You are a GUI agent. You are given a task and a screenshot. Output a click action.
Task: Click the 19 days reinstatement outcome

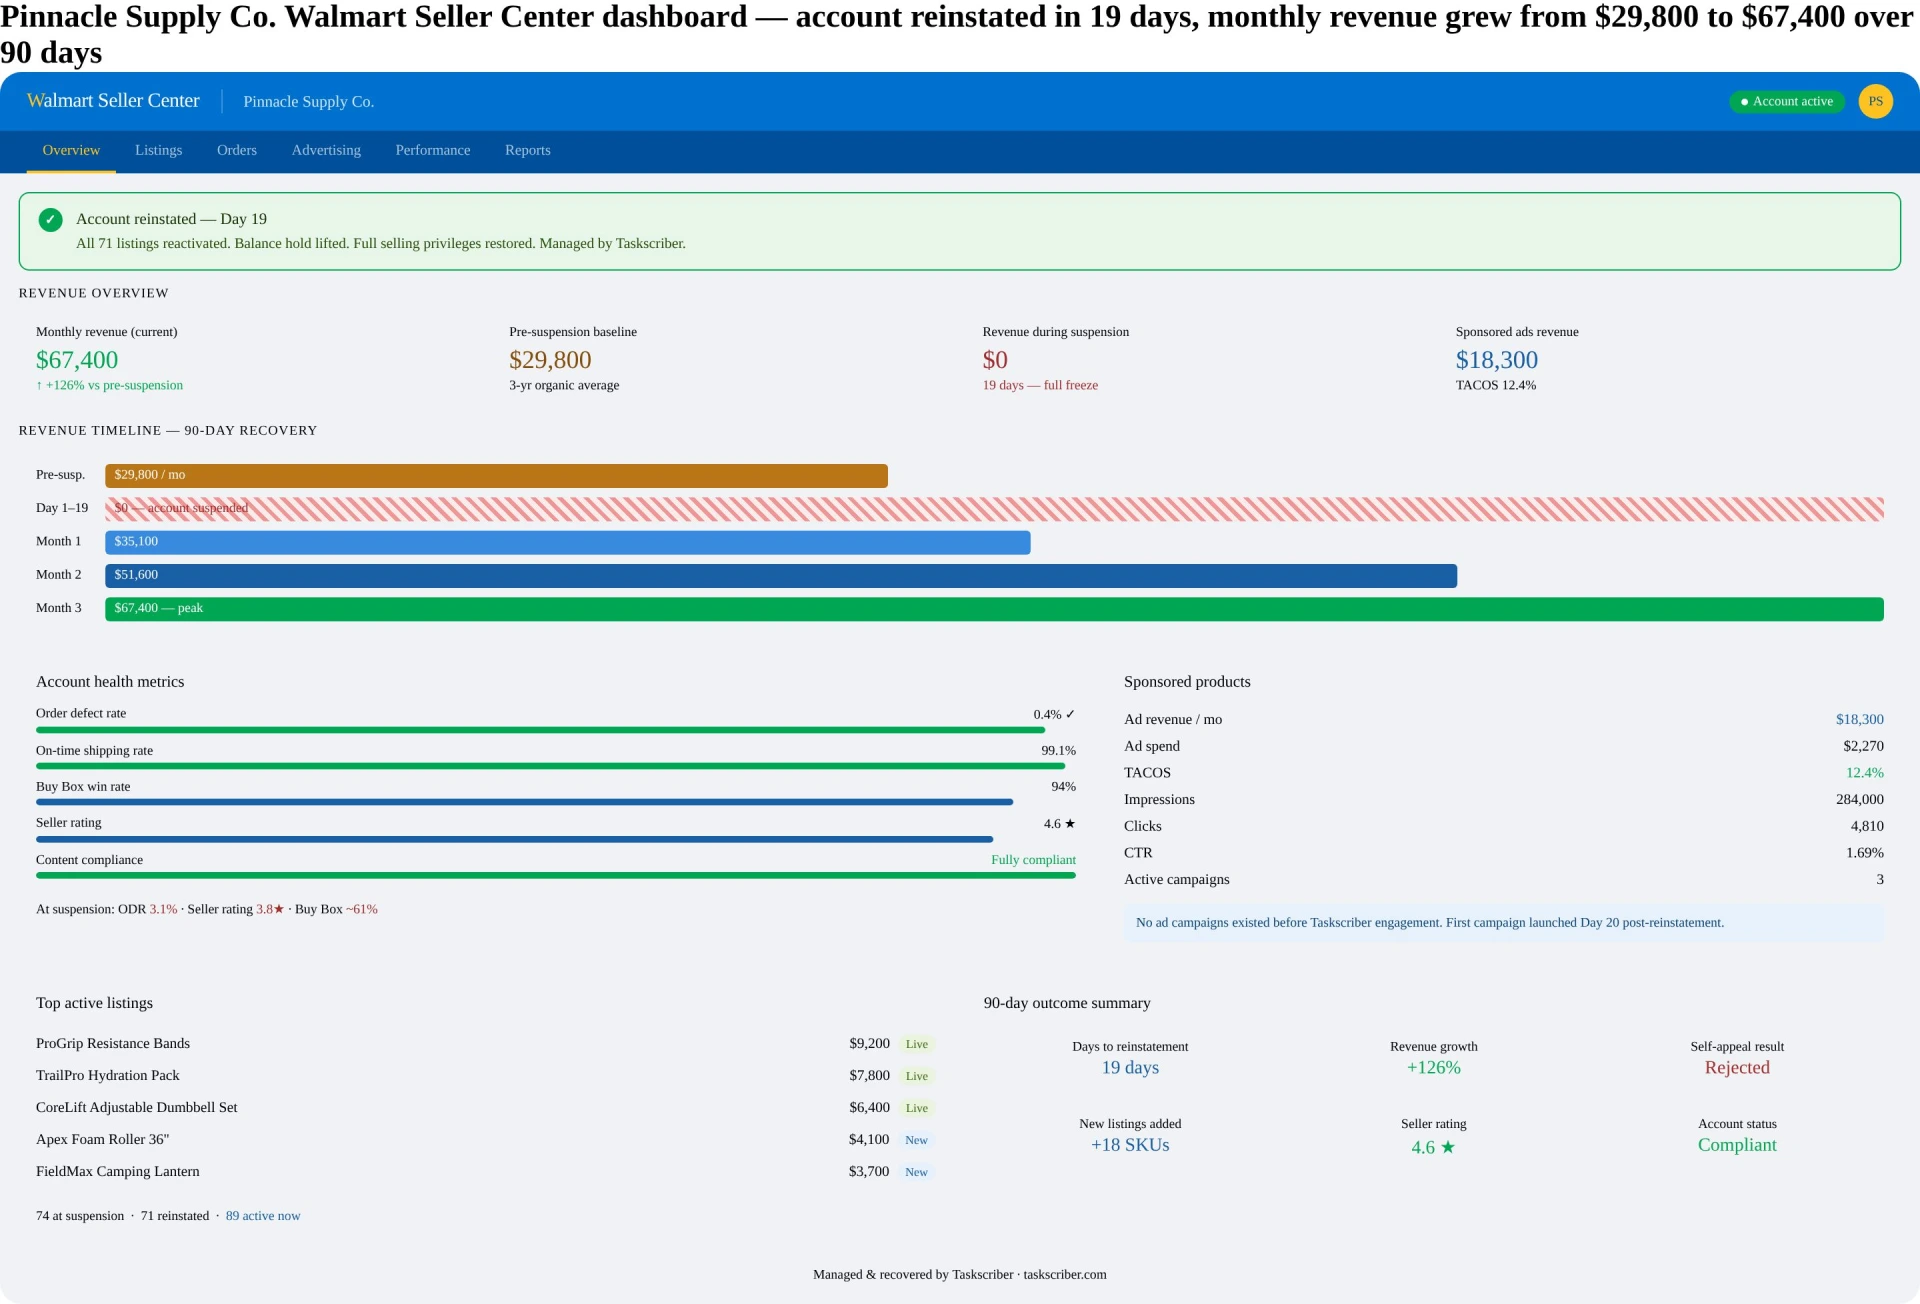1130,1068
